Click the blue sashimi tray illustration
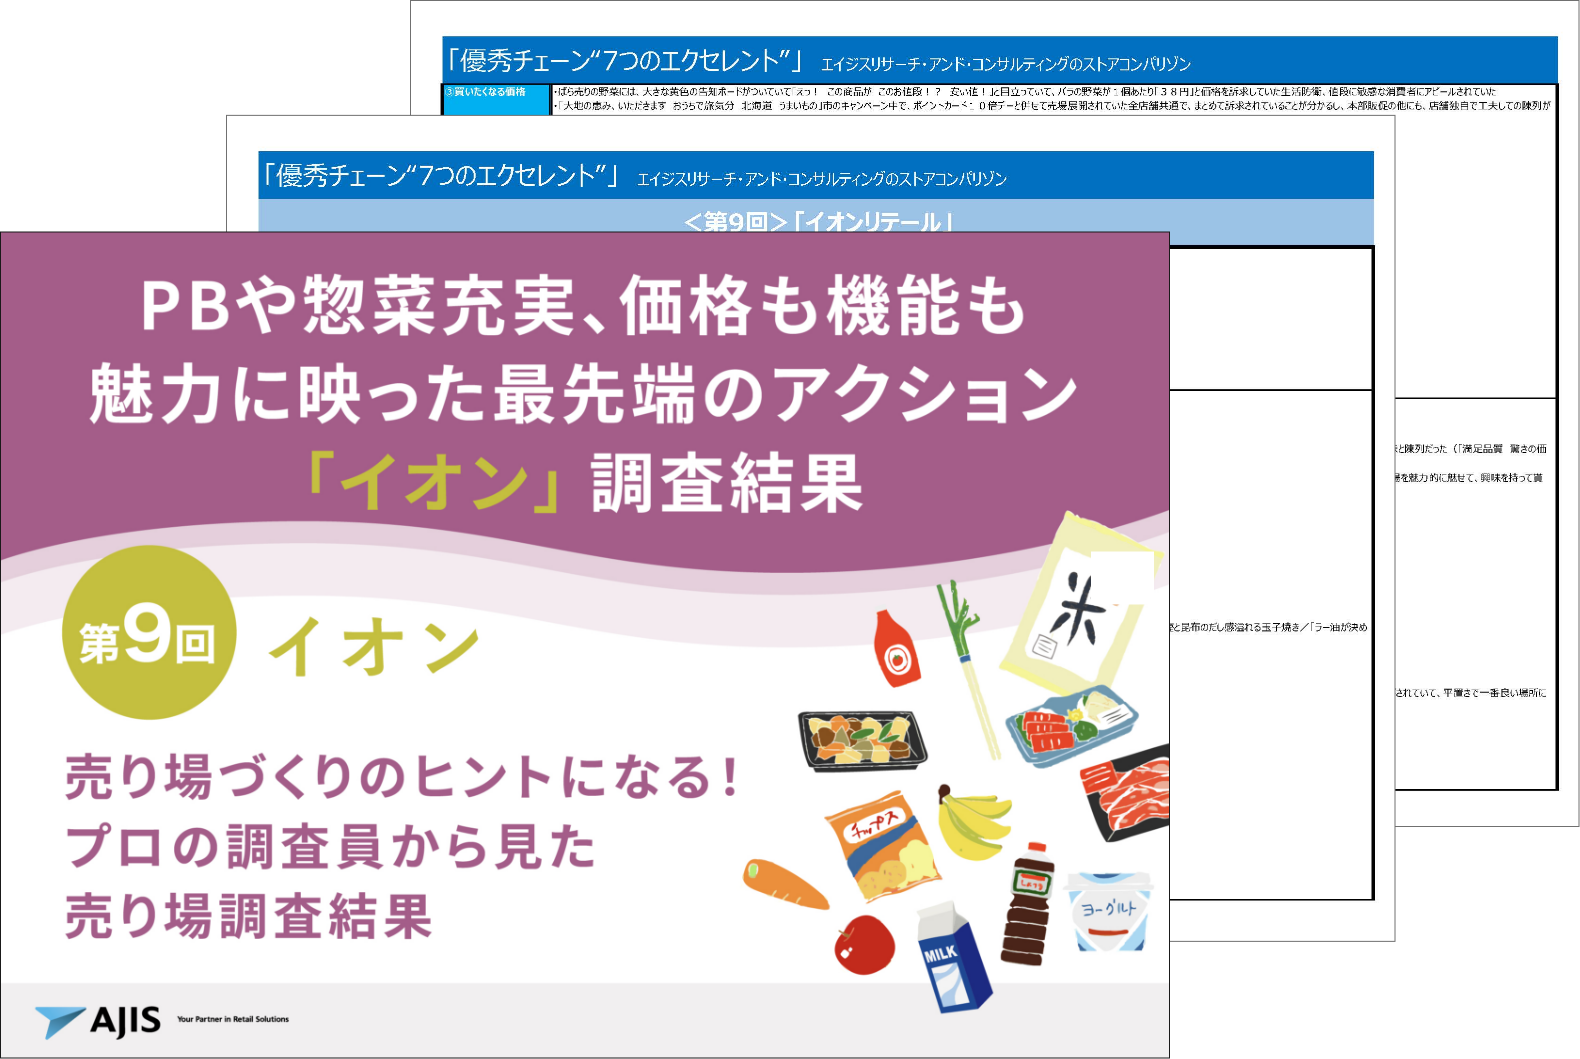This screenshot has width=1580, height=1059. coord(1071,725)
